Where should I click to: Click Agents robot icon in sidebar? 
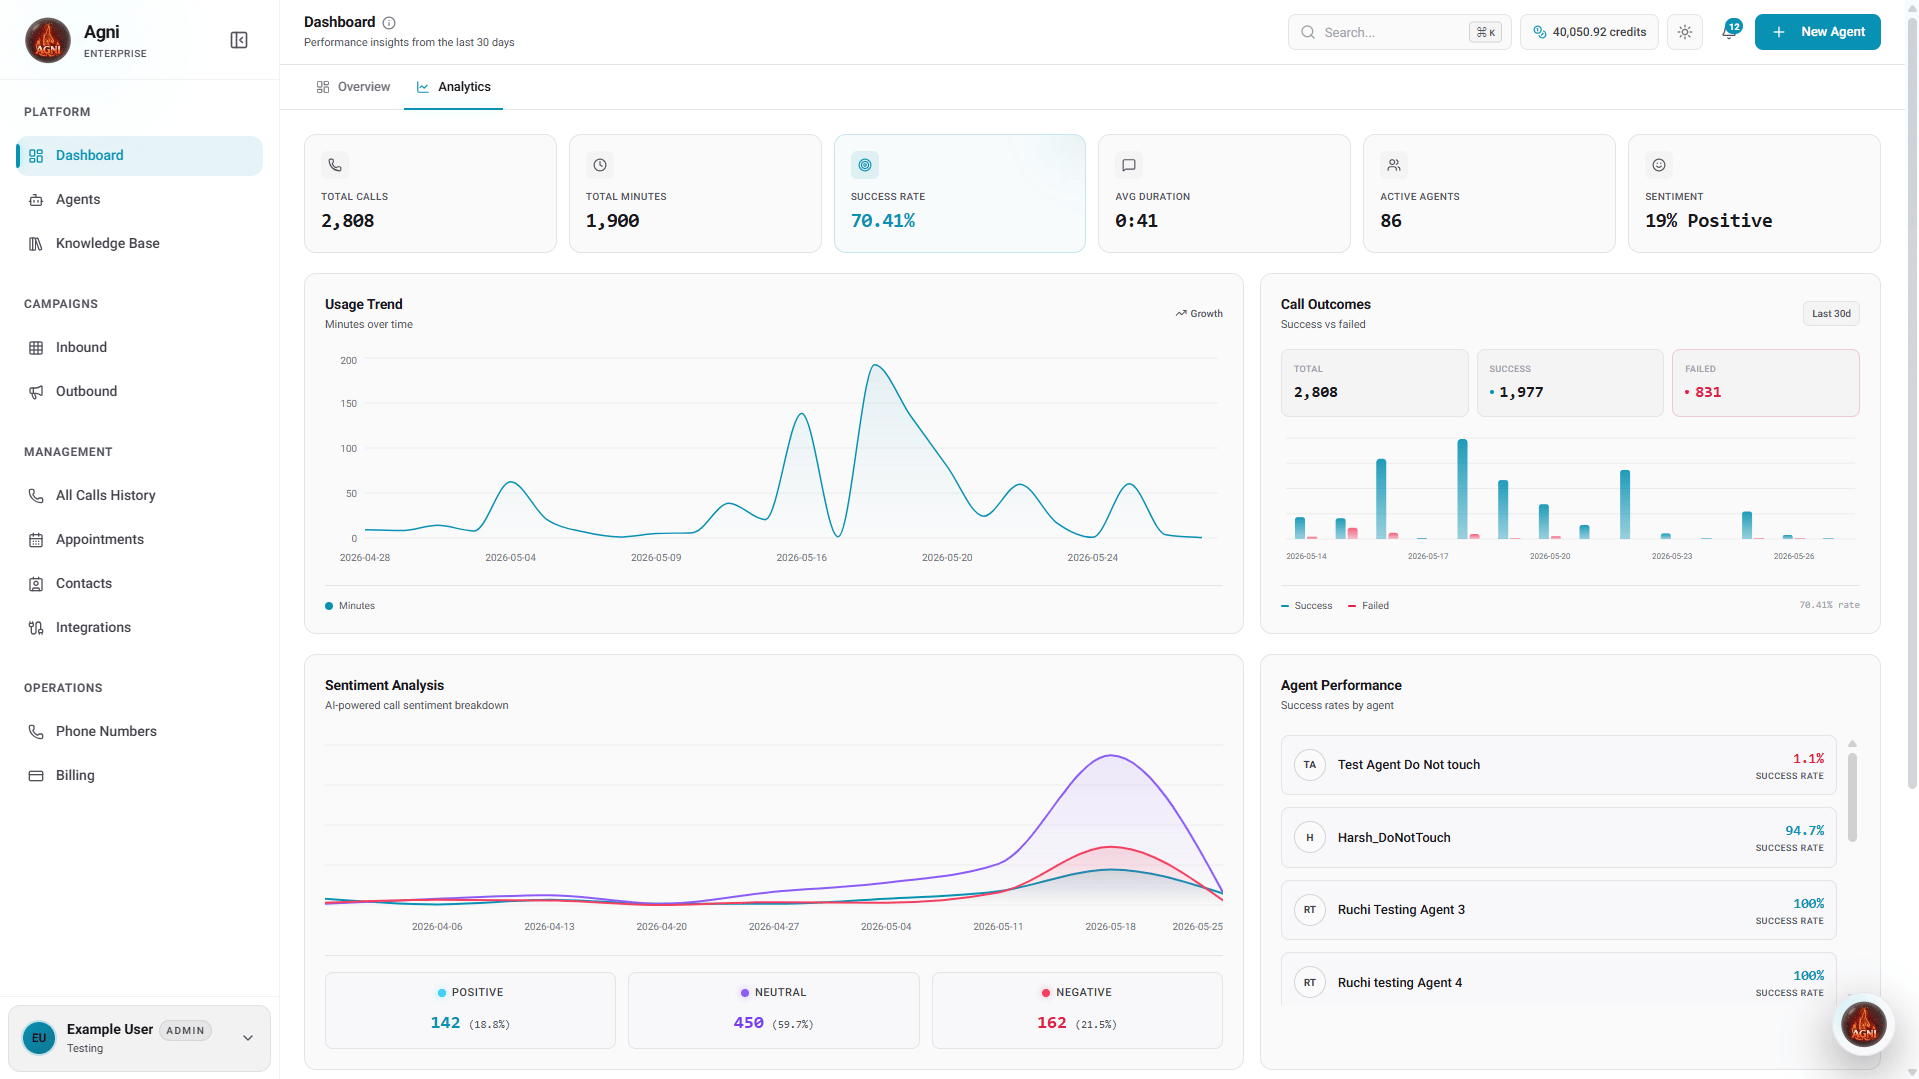[x=36, y=200]
